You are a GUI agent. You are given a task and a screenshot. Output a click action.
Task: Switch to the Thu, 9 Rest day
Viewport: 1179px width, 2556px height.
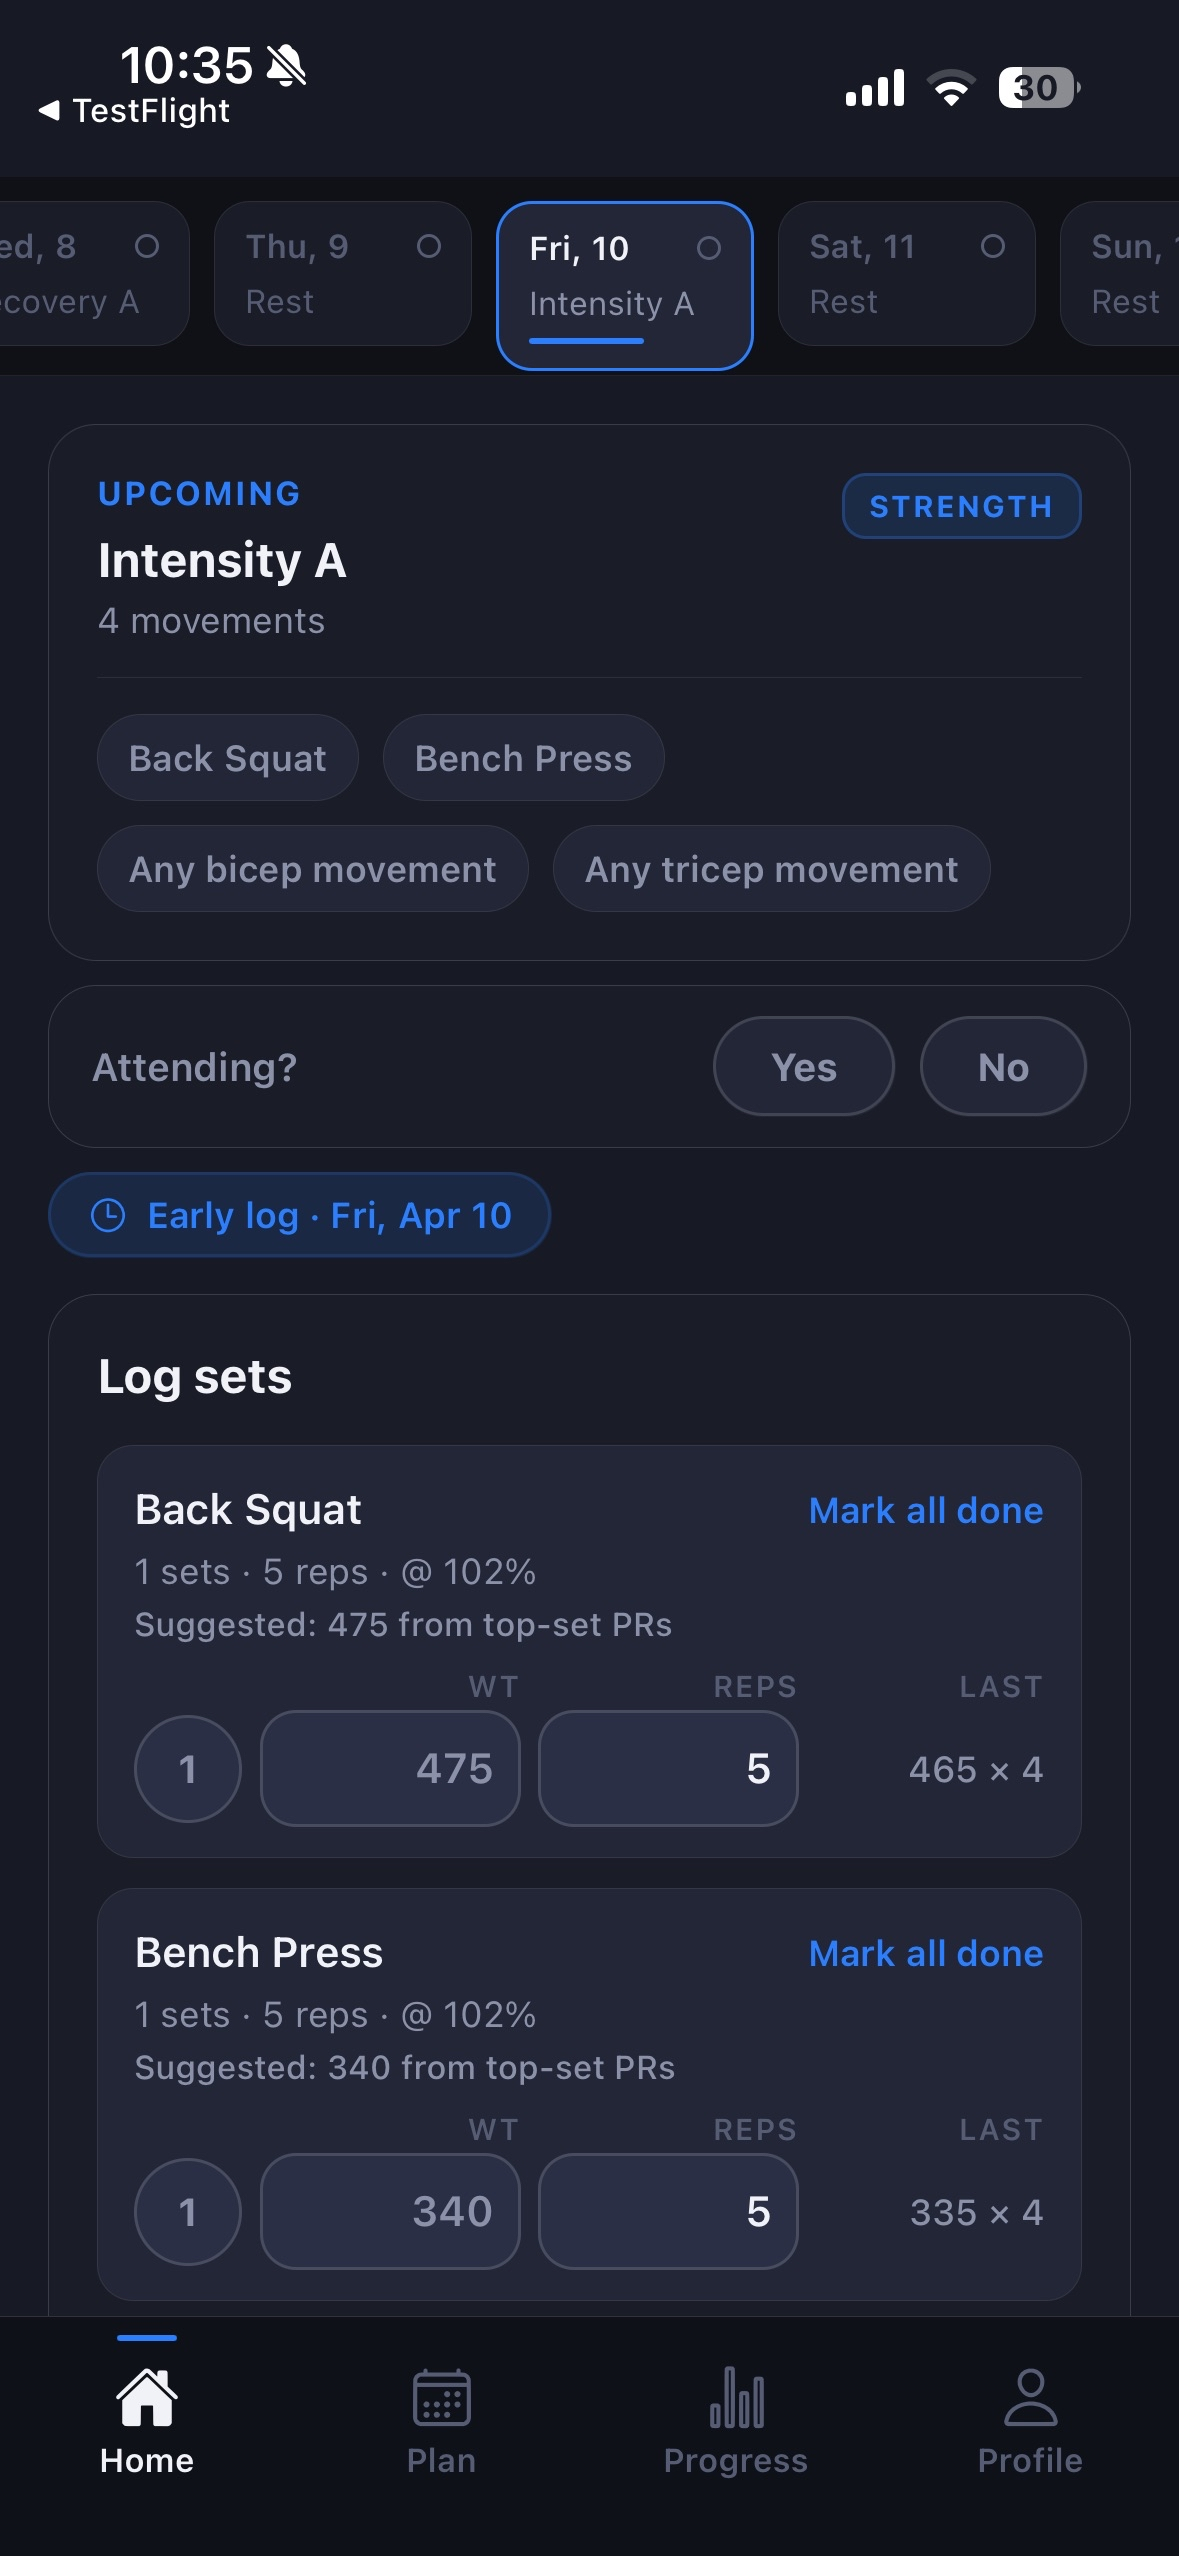[341, 274]
